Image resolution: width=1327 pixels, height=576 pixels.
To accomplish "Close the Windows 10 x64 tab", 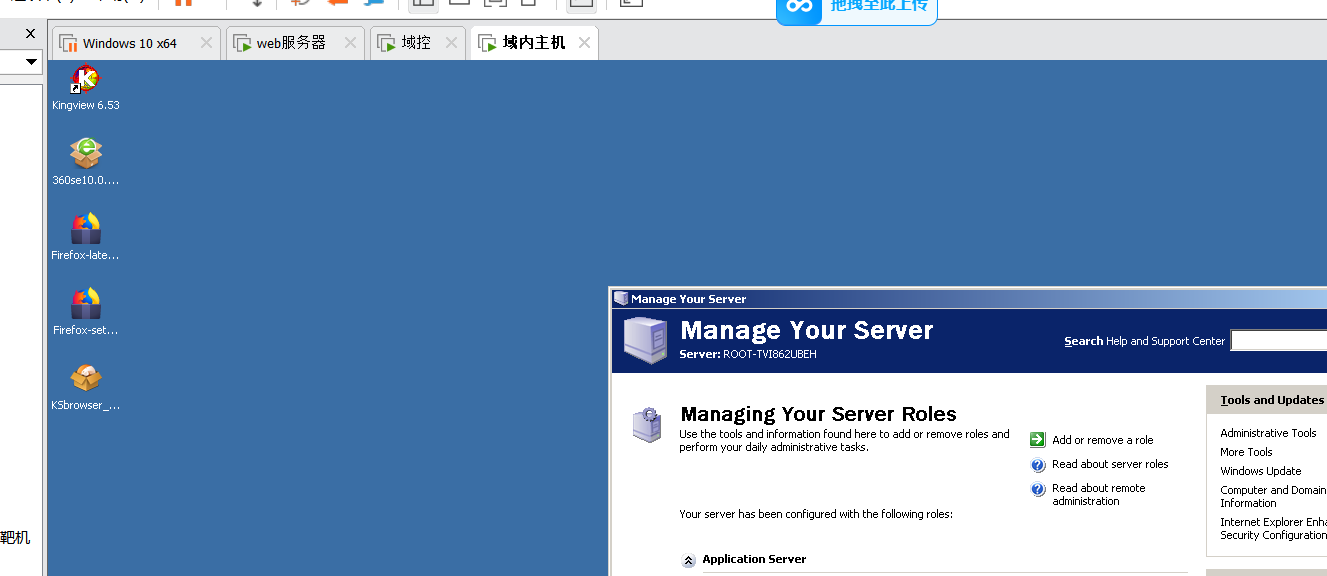I will 206,43.
